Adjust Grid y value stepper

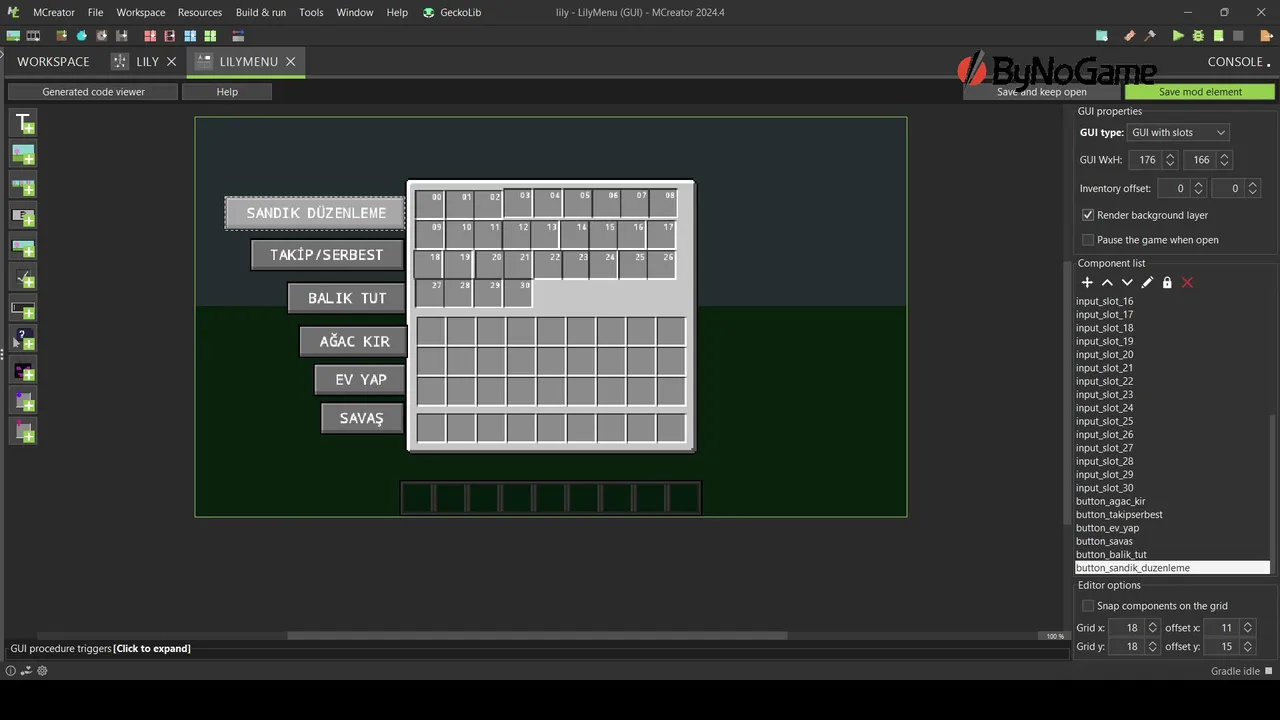[x=1152, y=647]
